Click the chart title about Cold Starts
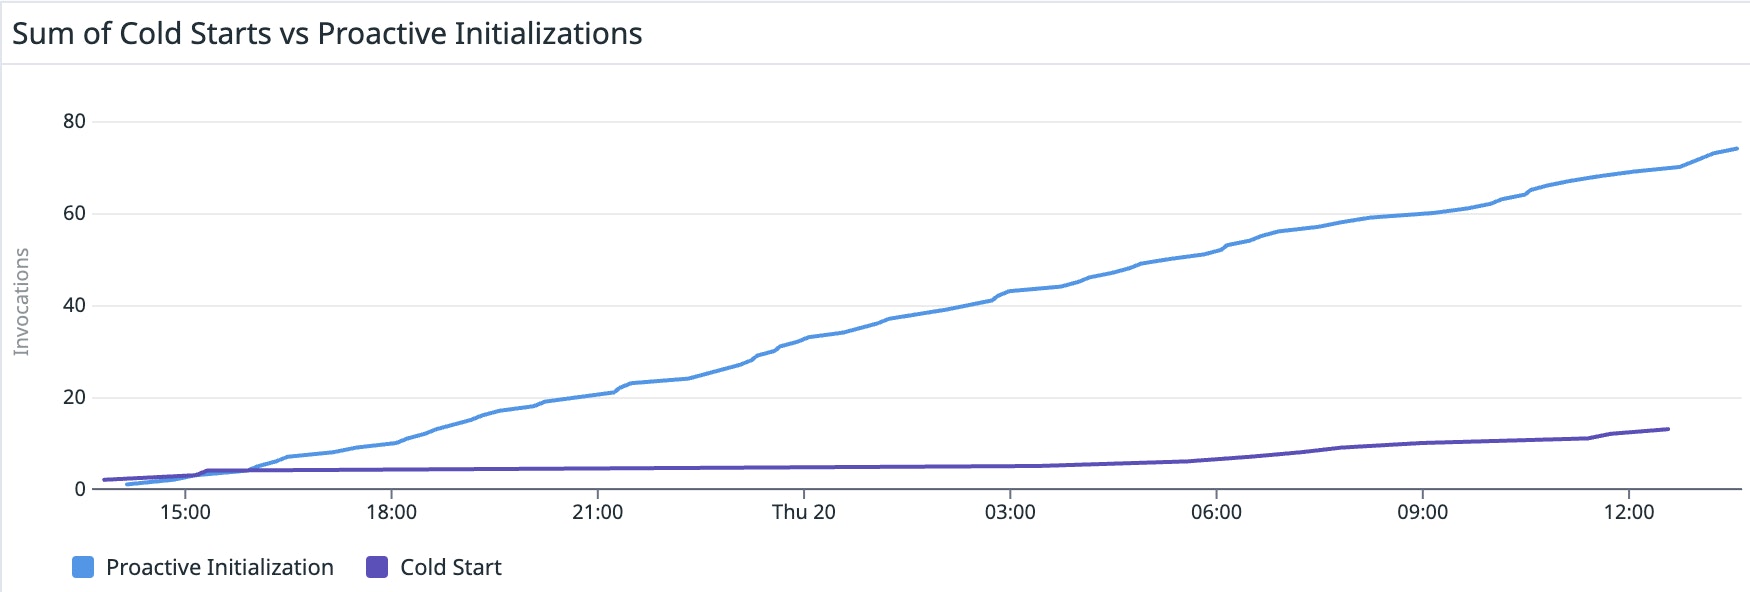The image size is (1750, 592). tap(327, 33)
